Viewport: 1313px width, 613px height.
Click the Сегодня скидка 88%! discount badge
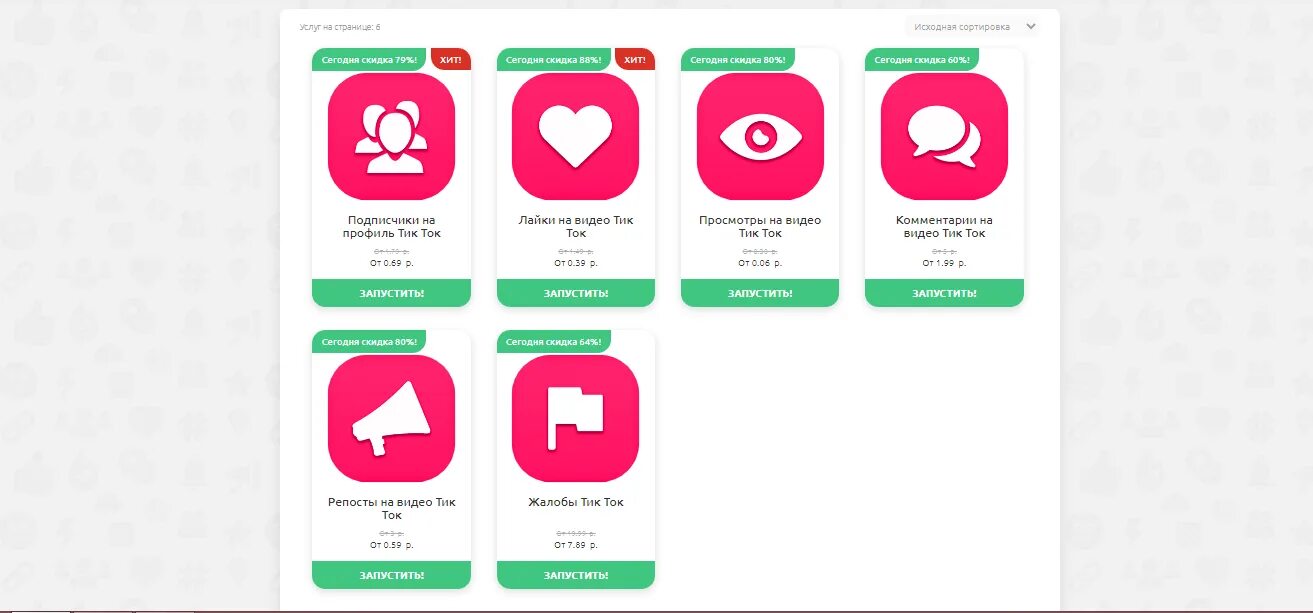554,60
